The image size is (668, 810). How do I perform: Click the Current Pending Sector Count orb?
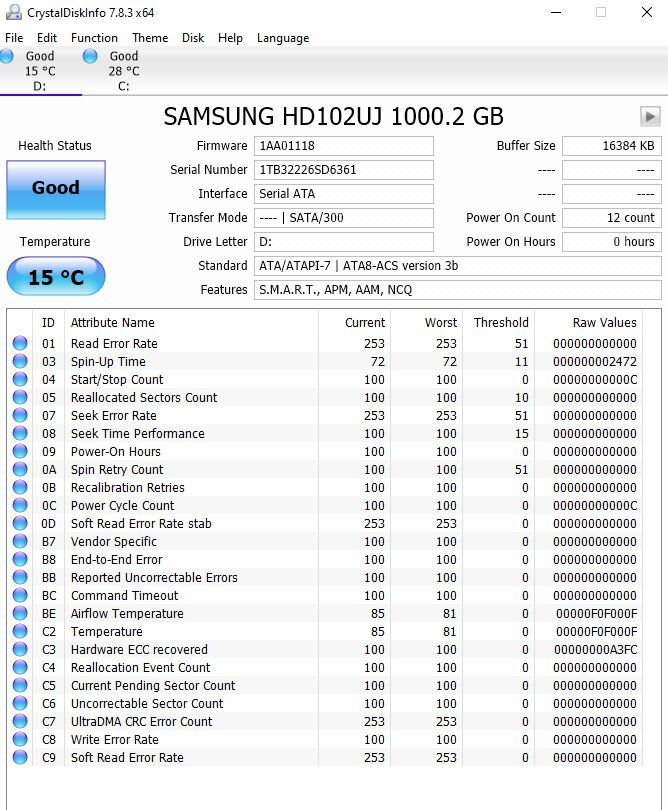[x=20, y=685]
